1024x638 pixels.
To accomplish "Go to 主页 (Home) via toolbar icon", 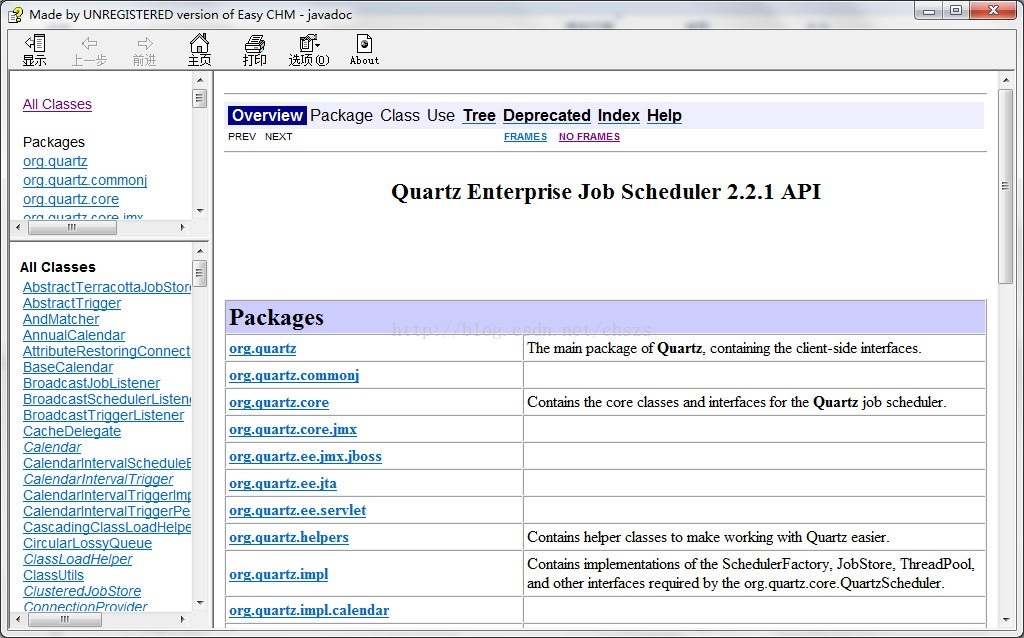I will tap(199, 50).
